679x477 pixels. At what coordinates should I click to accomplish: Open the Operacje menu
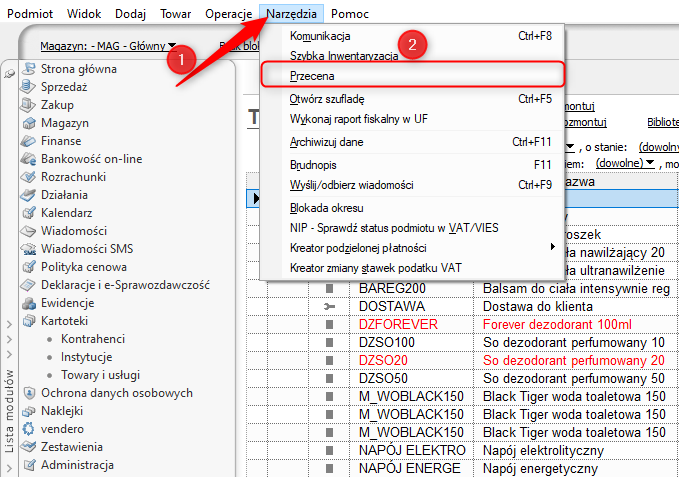click(x=227, y=14)
